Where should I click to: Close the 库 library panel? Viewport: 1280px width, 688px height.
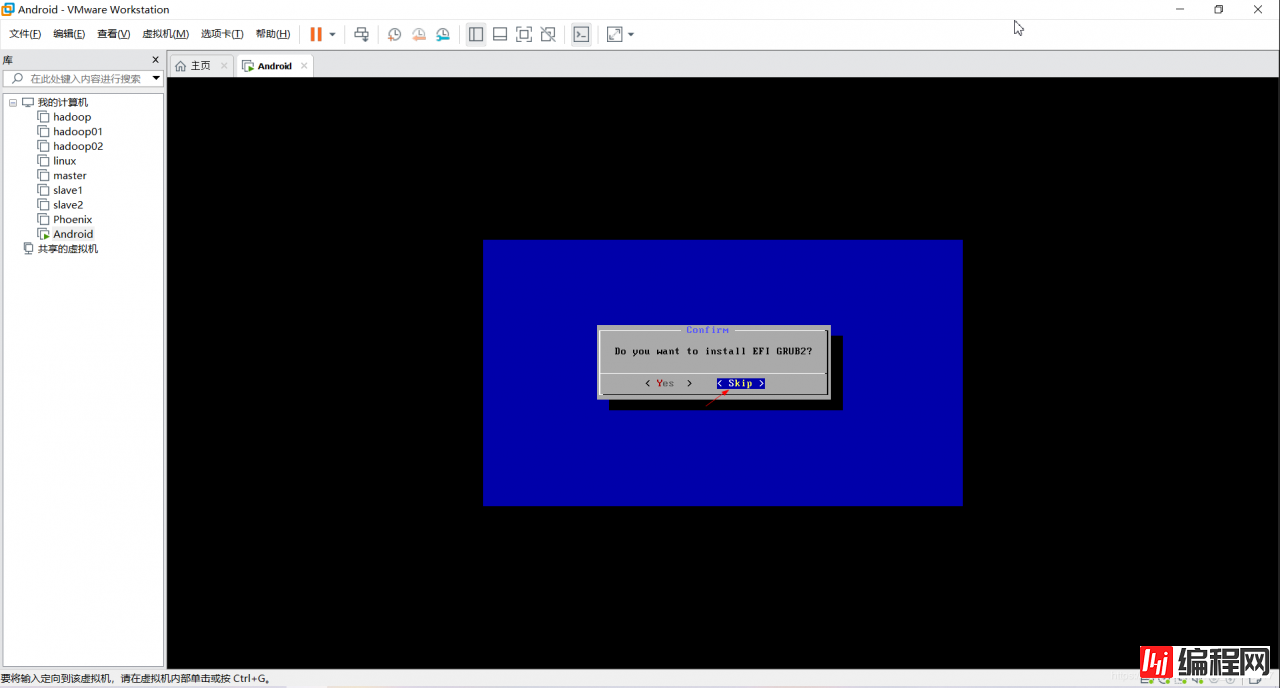[155, 60]
